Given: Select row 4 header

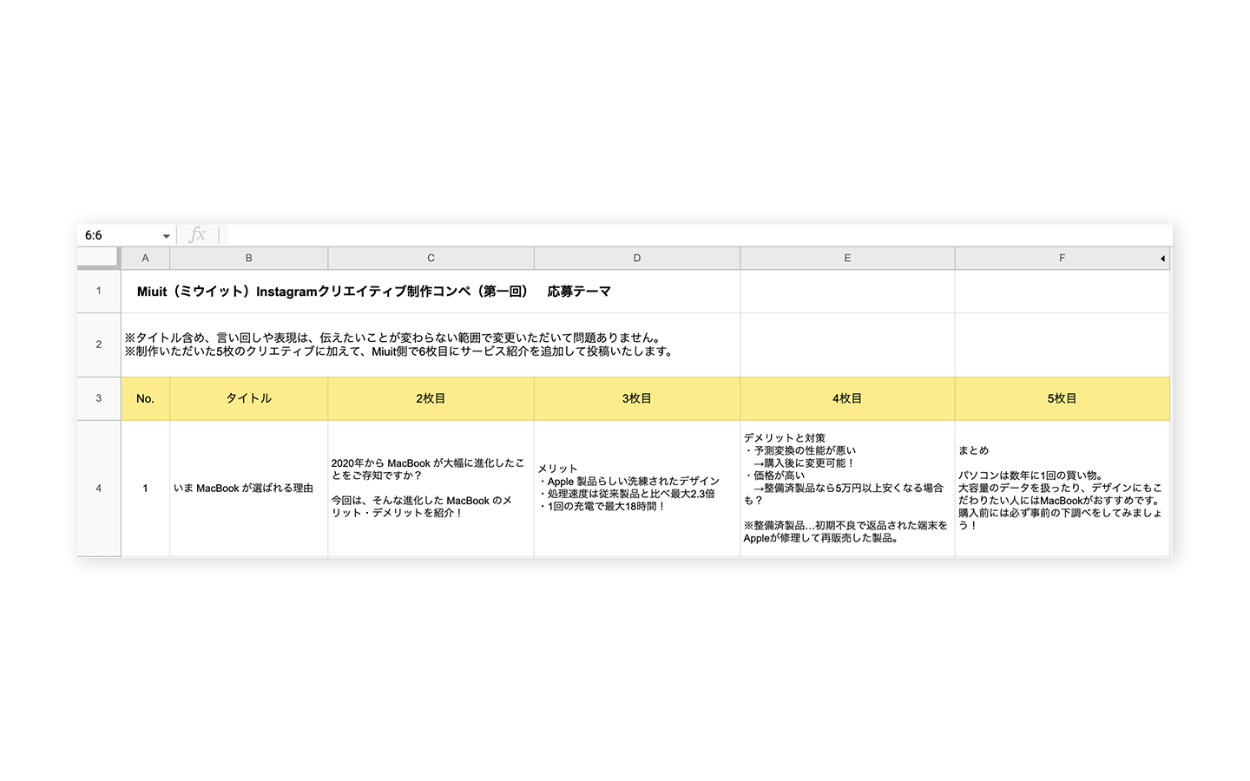Looking at the screenshot, I should click(x=99, y=488).
